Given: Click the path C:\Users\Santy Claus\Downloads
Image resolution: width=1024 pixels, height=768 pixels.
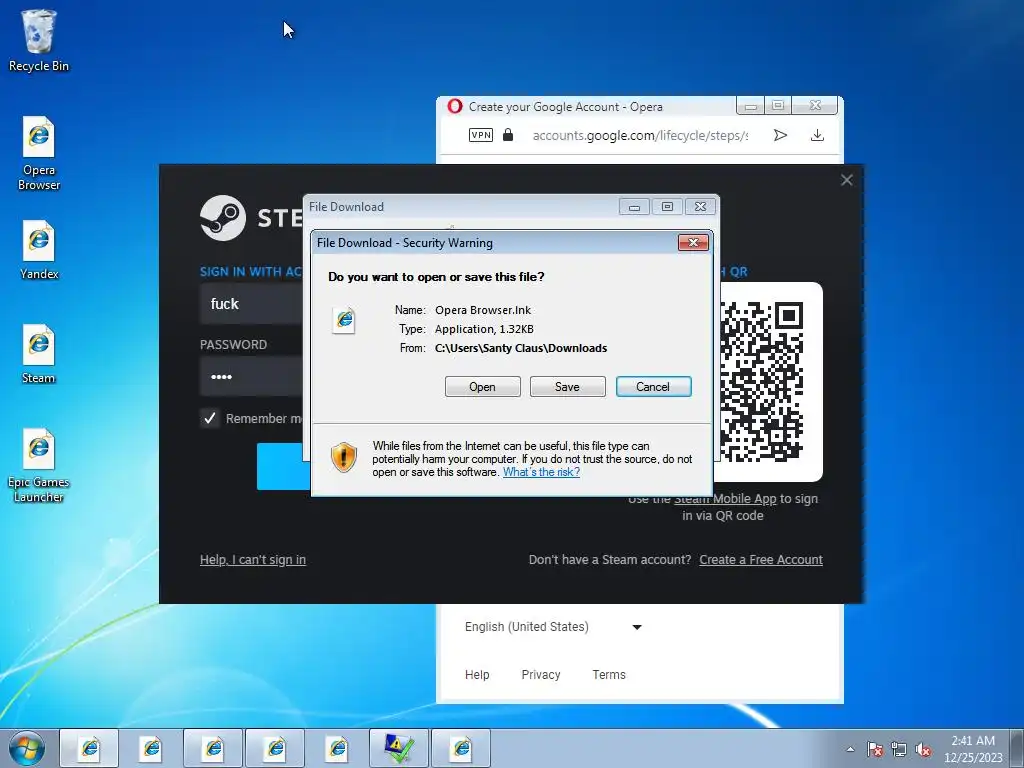Looking at the screenshot, I should coord(521,348).
